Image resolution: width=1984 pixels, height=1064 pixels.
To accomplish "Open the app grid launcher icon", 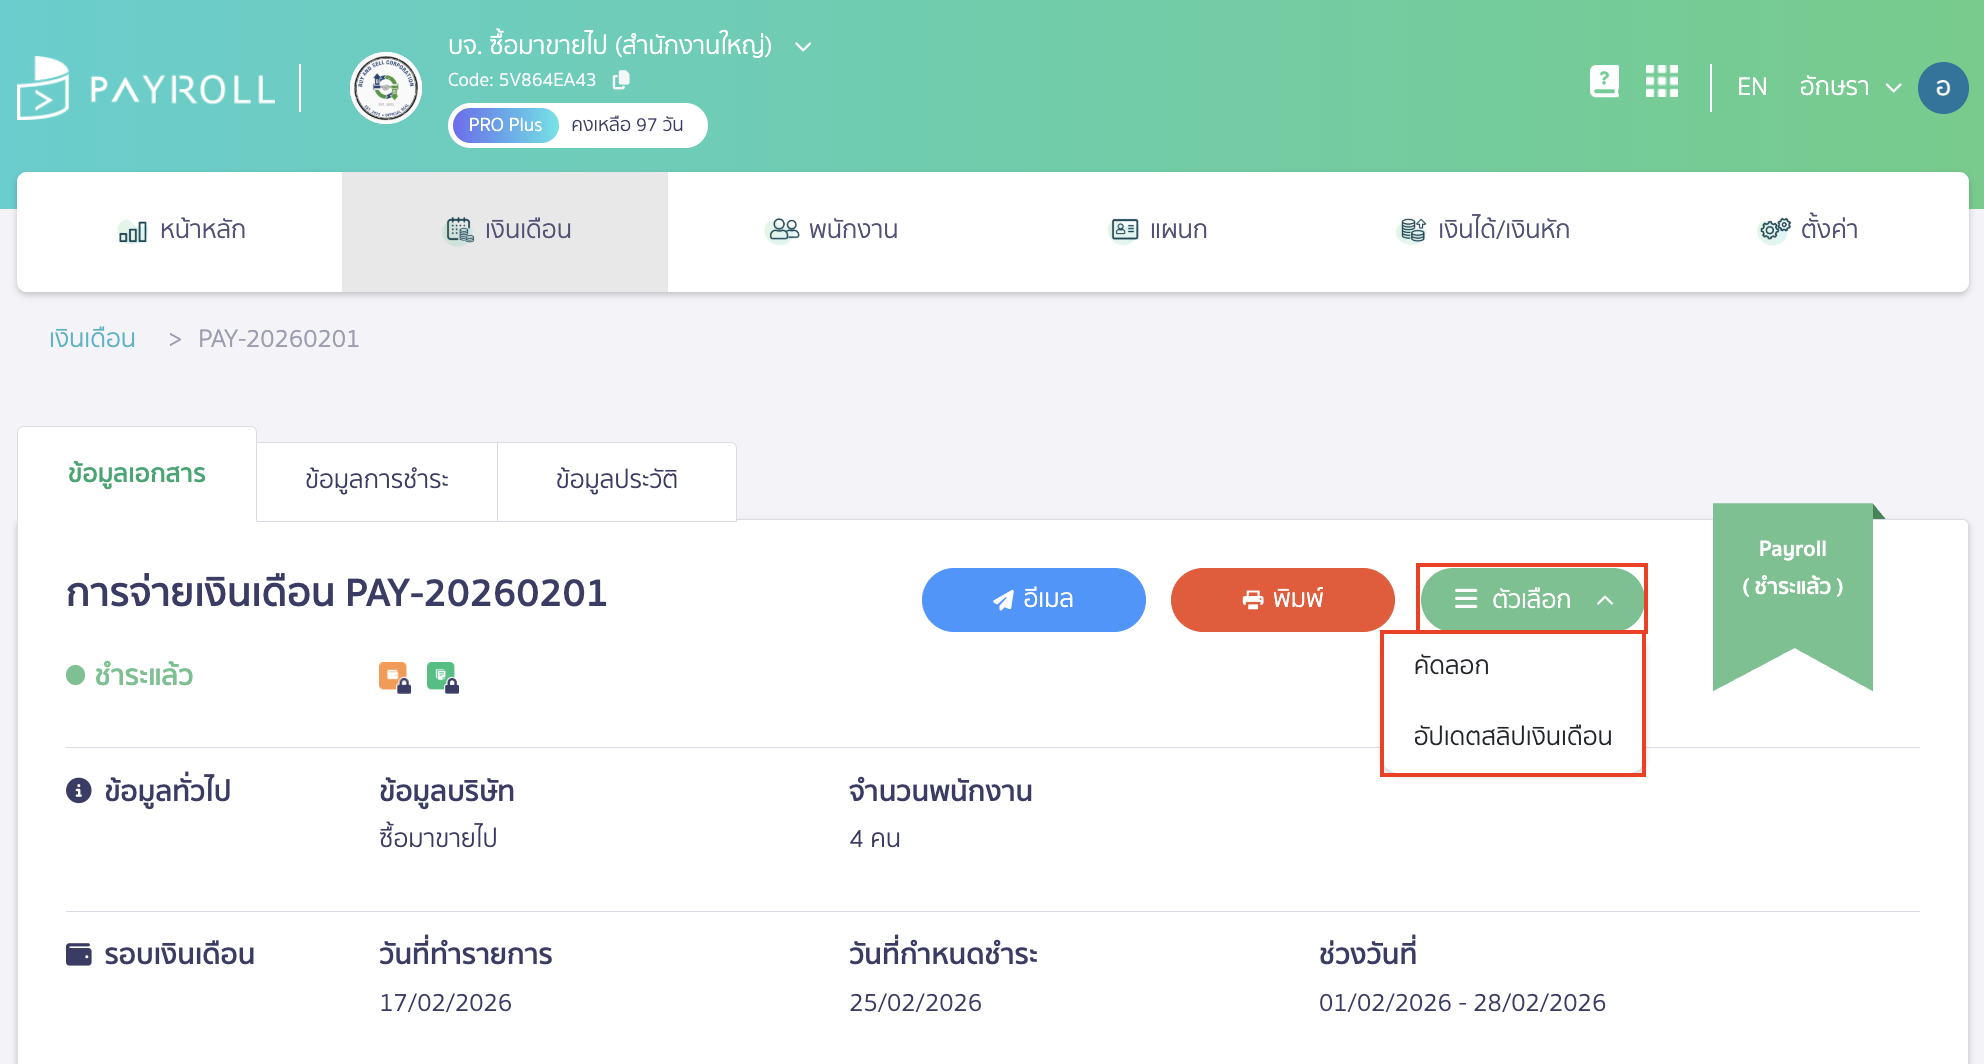I will [x=1662, y=83].
